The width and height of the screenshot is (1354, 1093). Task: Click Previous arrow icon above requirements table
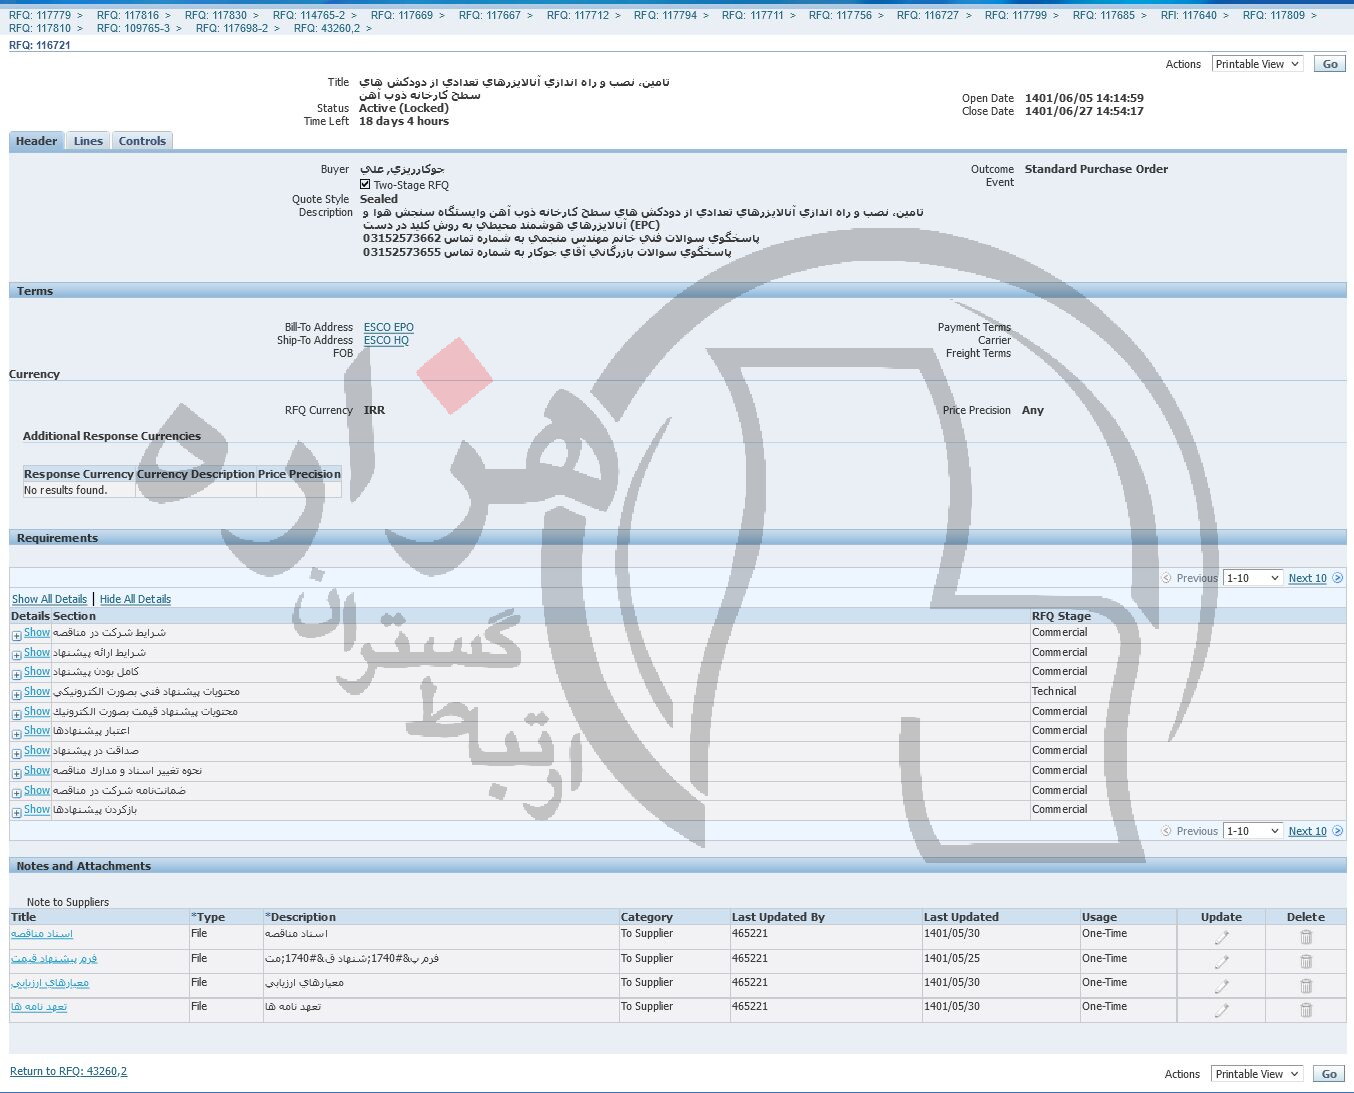[x=1166, y=578]
